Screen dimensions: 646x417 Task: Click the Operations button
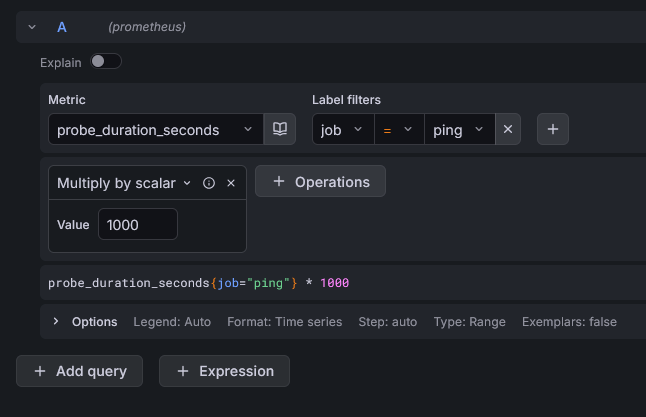[x=320, y=181]
